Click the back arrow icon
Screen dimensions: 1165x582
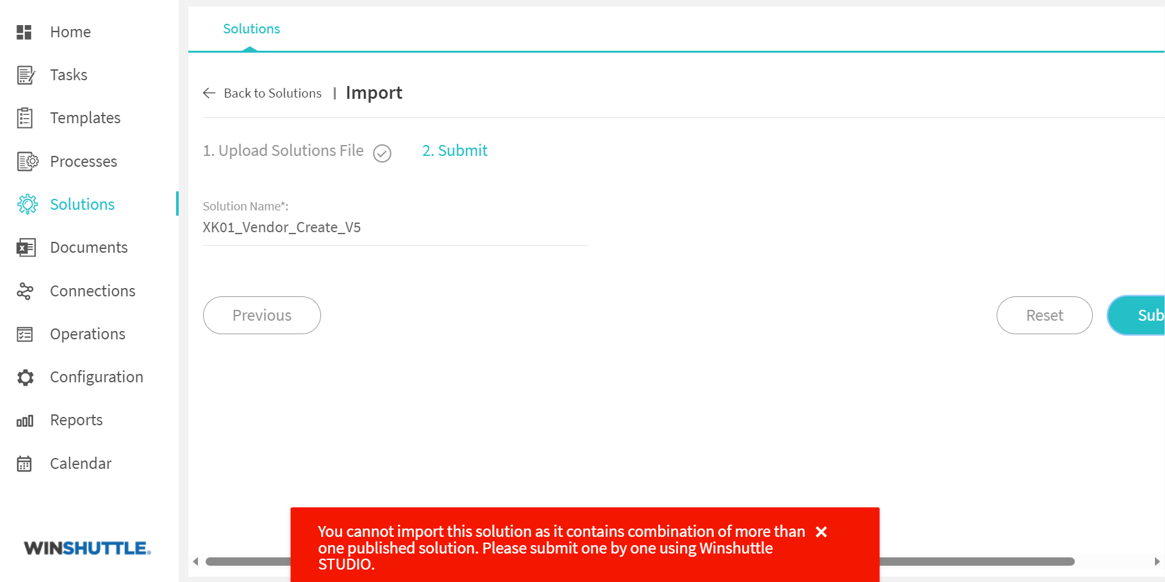(209, 93)
